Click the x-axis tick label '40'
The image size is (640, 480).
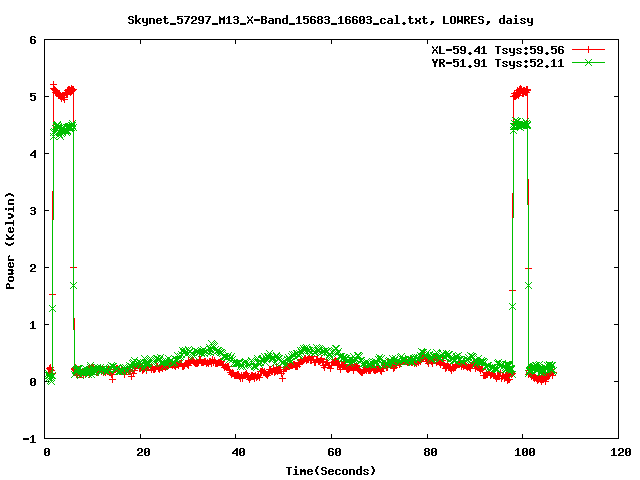pyautogui.click(x=238, y=452)
